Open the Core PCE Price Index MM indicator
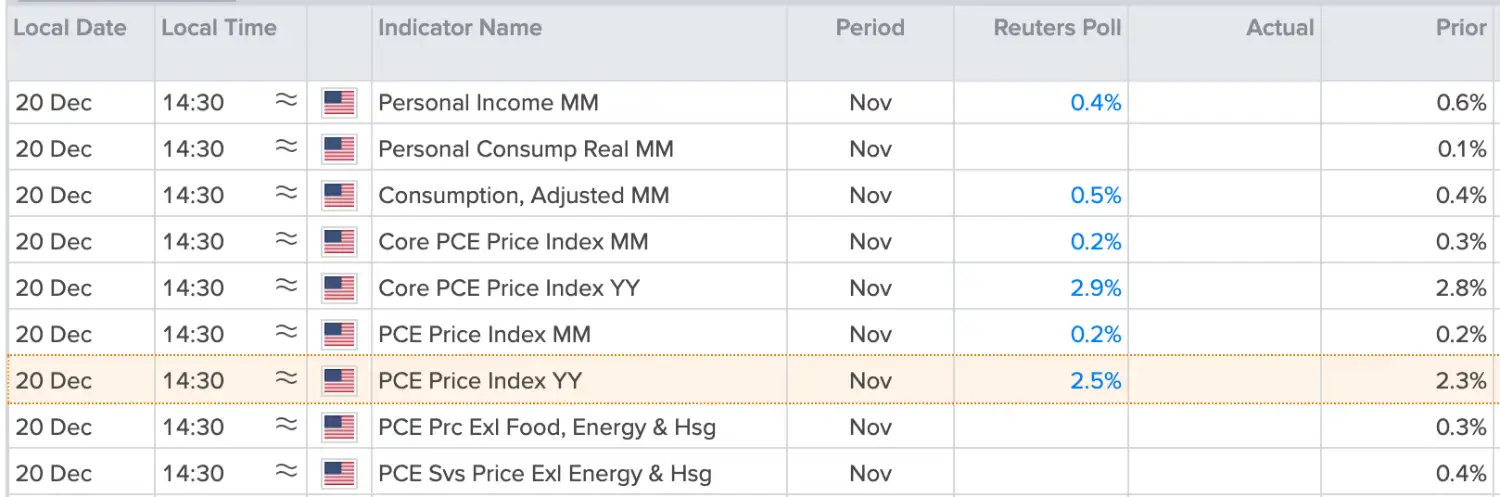The image size is (1500, 497). [x=513, y=242]
